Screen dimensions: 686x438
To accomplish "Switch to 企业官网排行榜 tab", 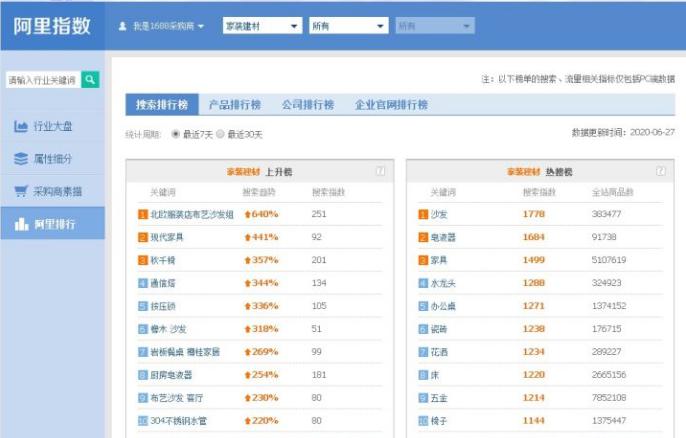I will (x=391, y=105).
